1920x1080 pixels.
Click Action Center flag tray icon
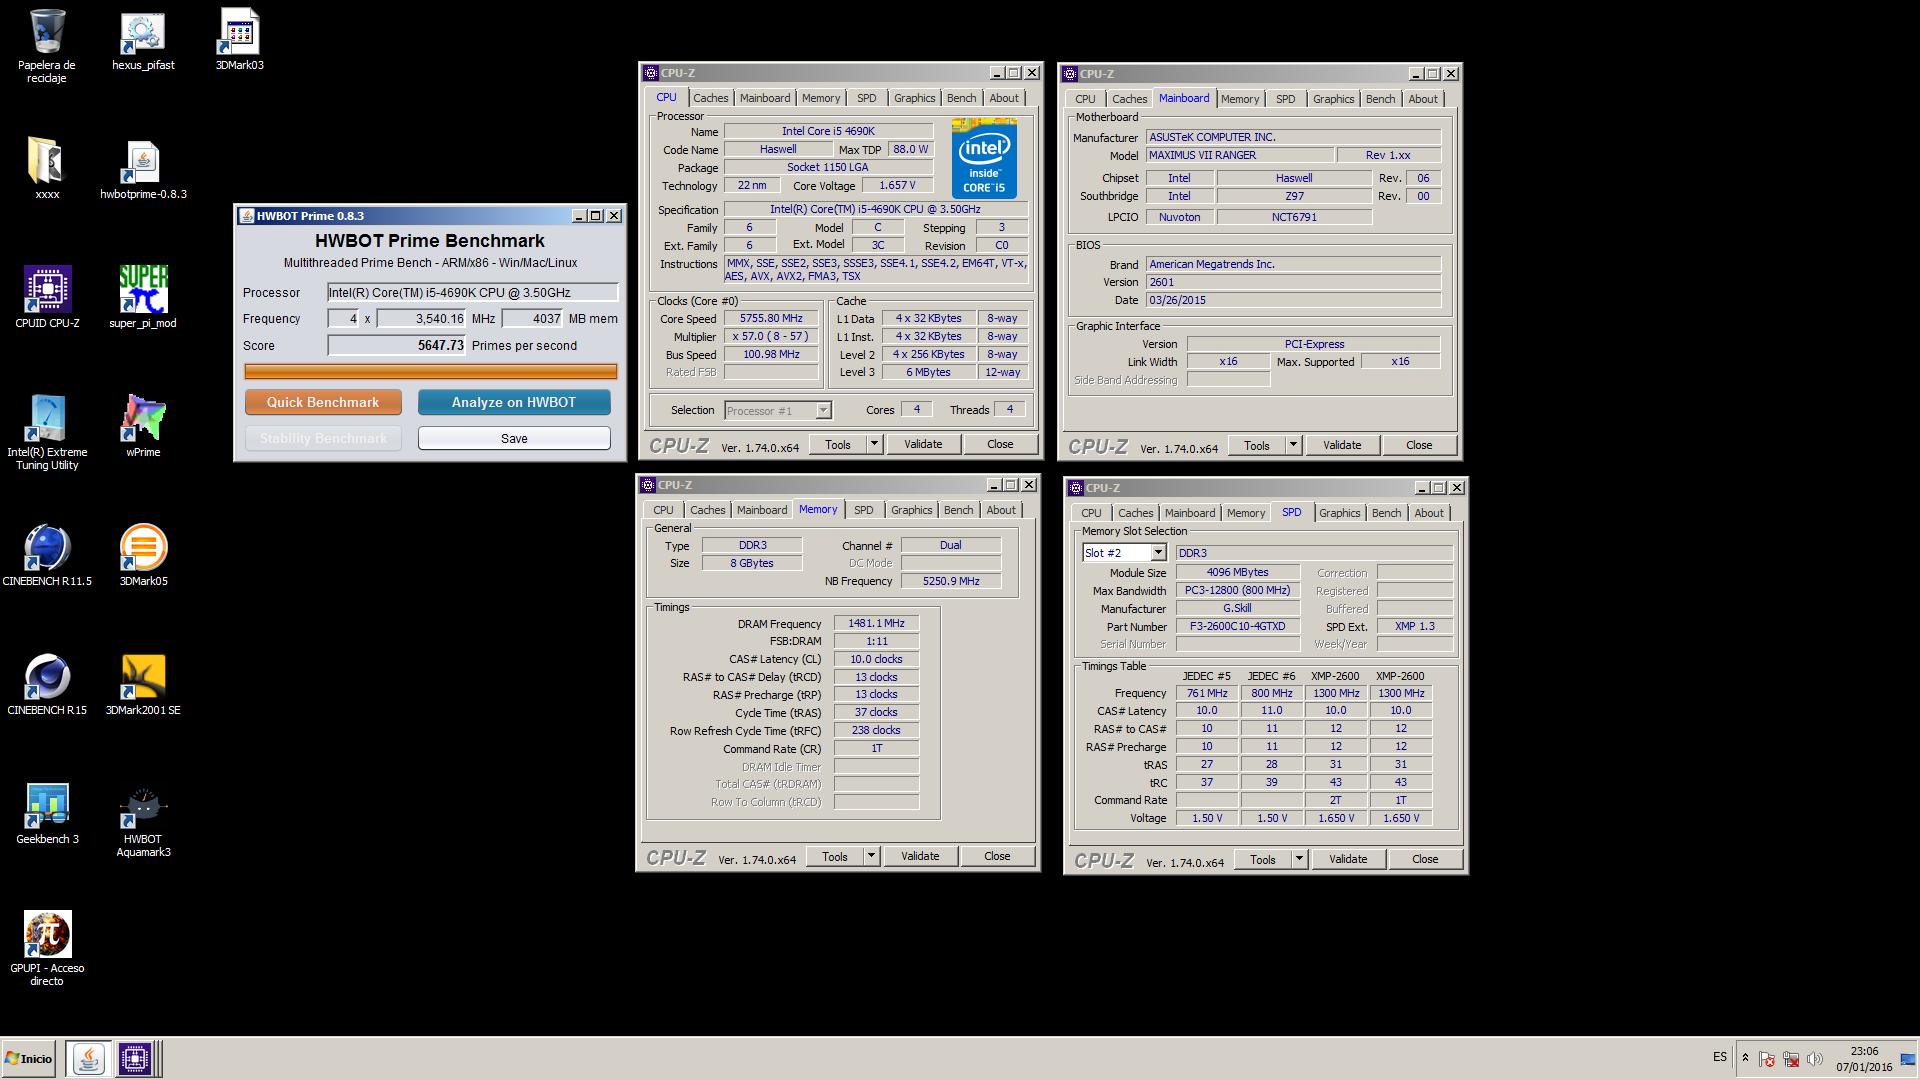1767,1059
